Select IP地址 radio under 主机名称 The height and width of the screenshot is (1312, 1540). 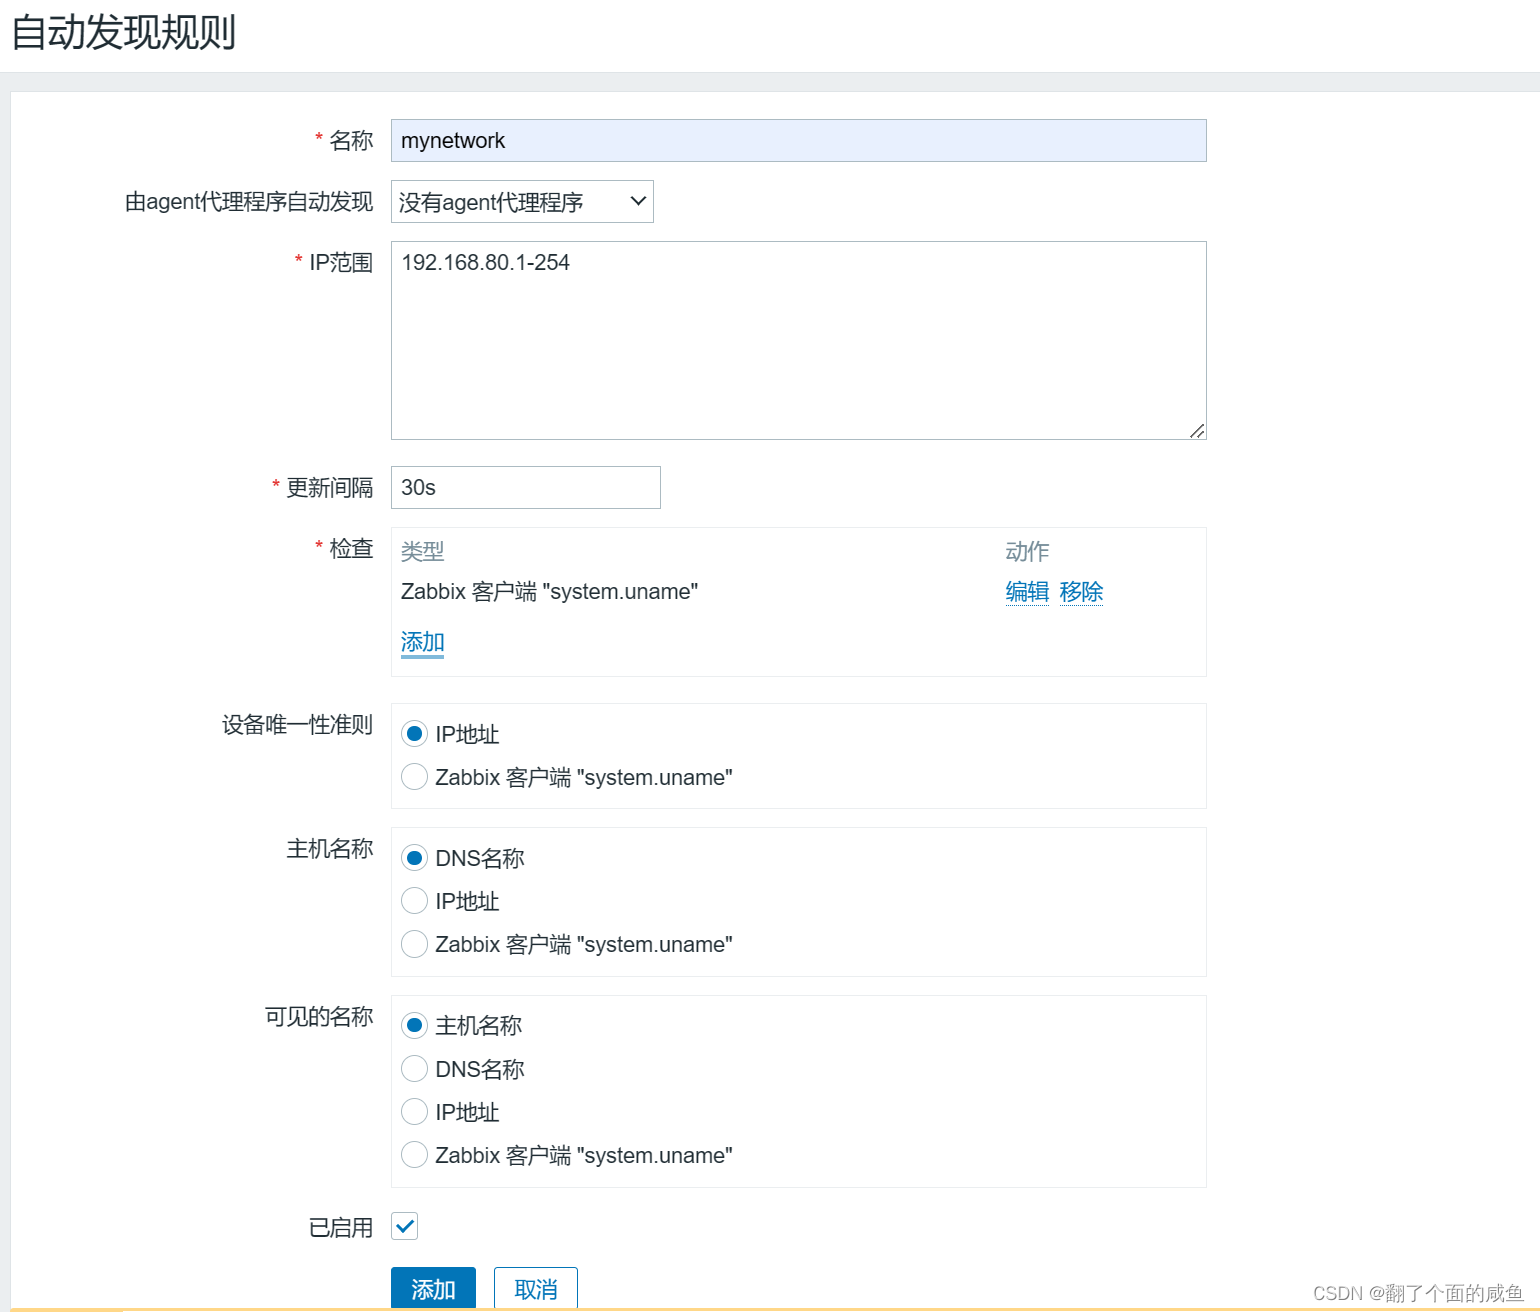coord(414,901)
